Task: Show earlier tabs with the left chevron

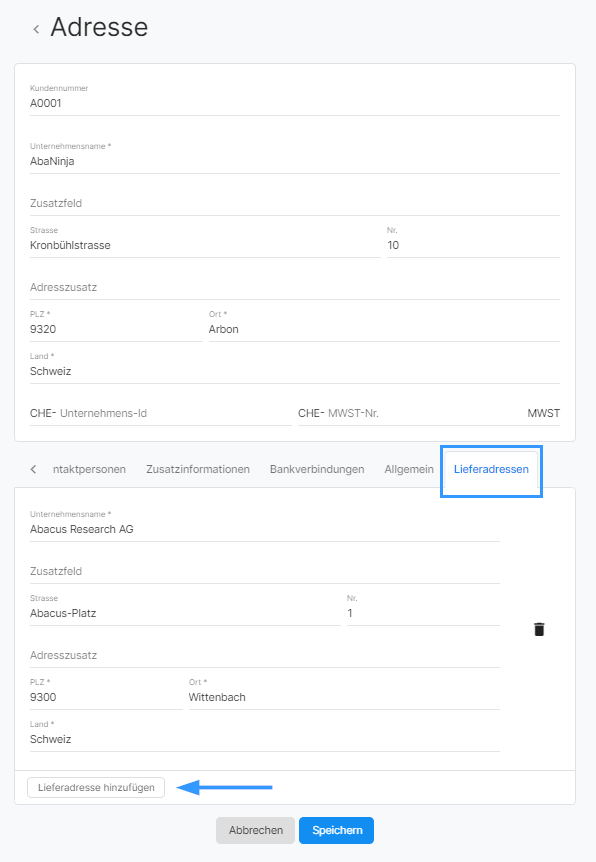Action: click(x=34, y=469)
